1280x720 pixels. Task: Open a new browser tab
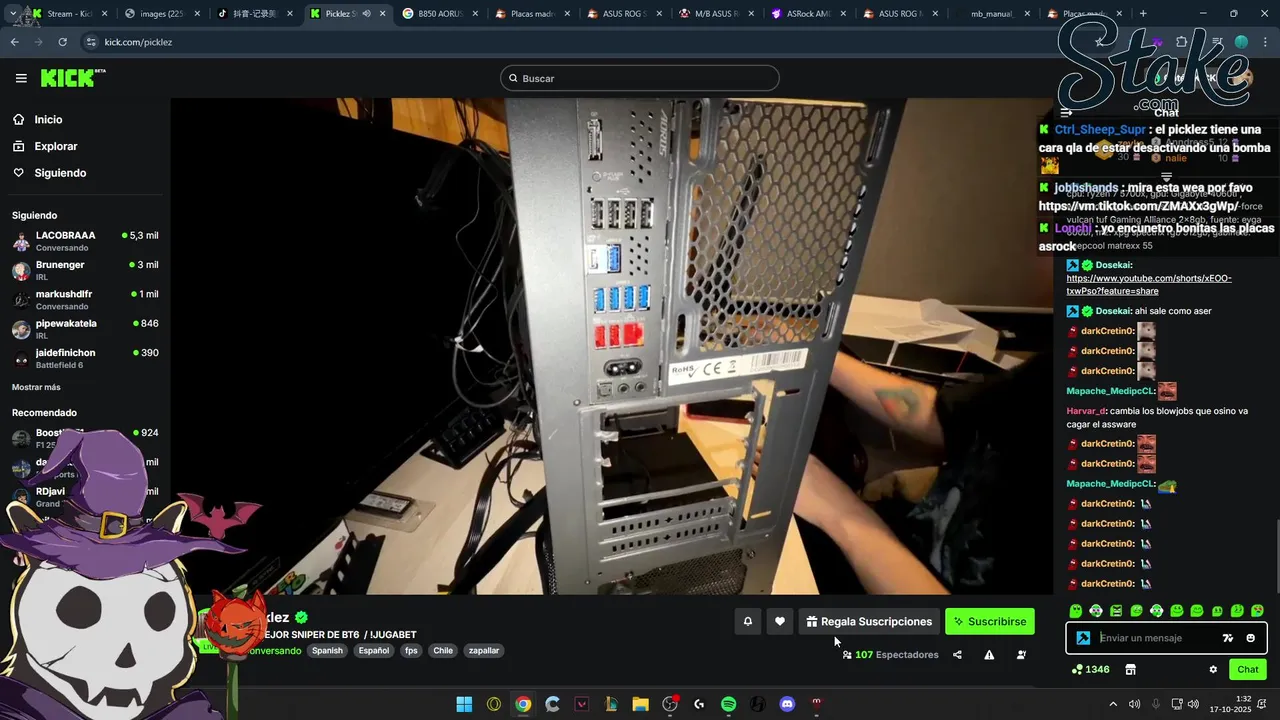pyautogui.click(x=1143, y=14)
